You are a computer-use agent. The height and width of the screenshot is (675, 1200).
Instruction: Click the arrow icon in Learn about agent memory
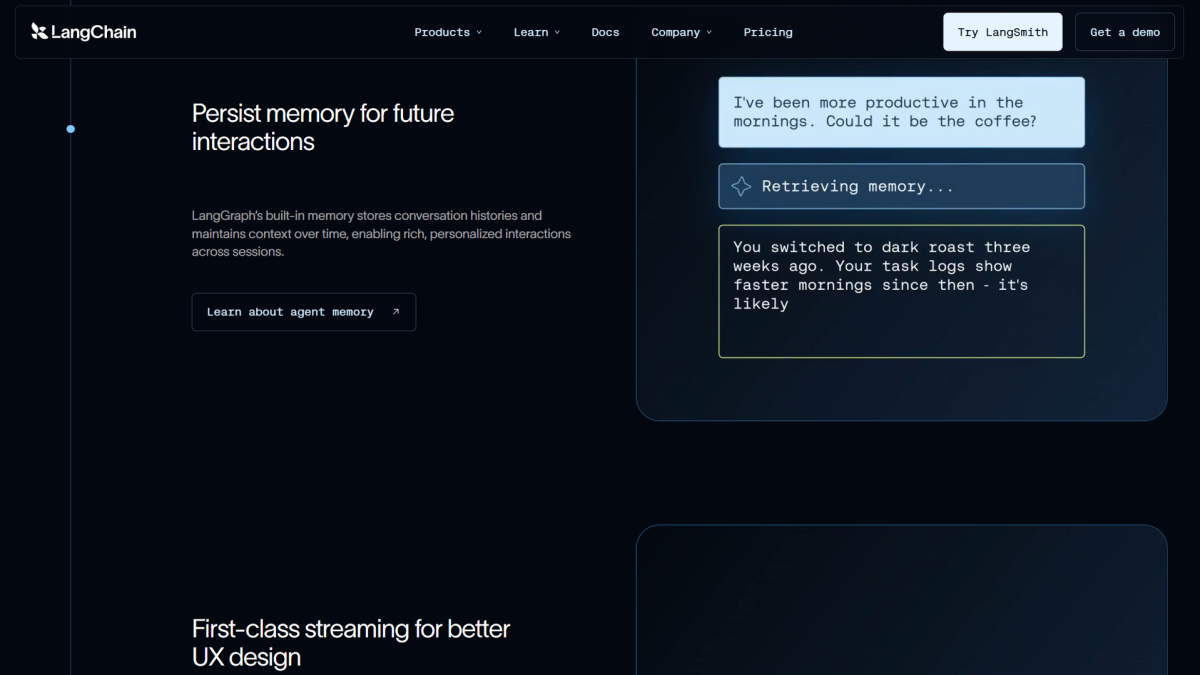point(396,312)
